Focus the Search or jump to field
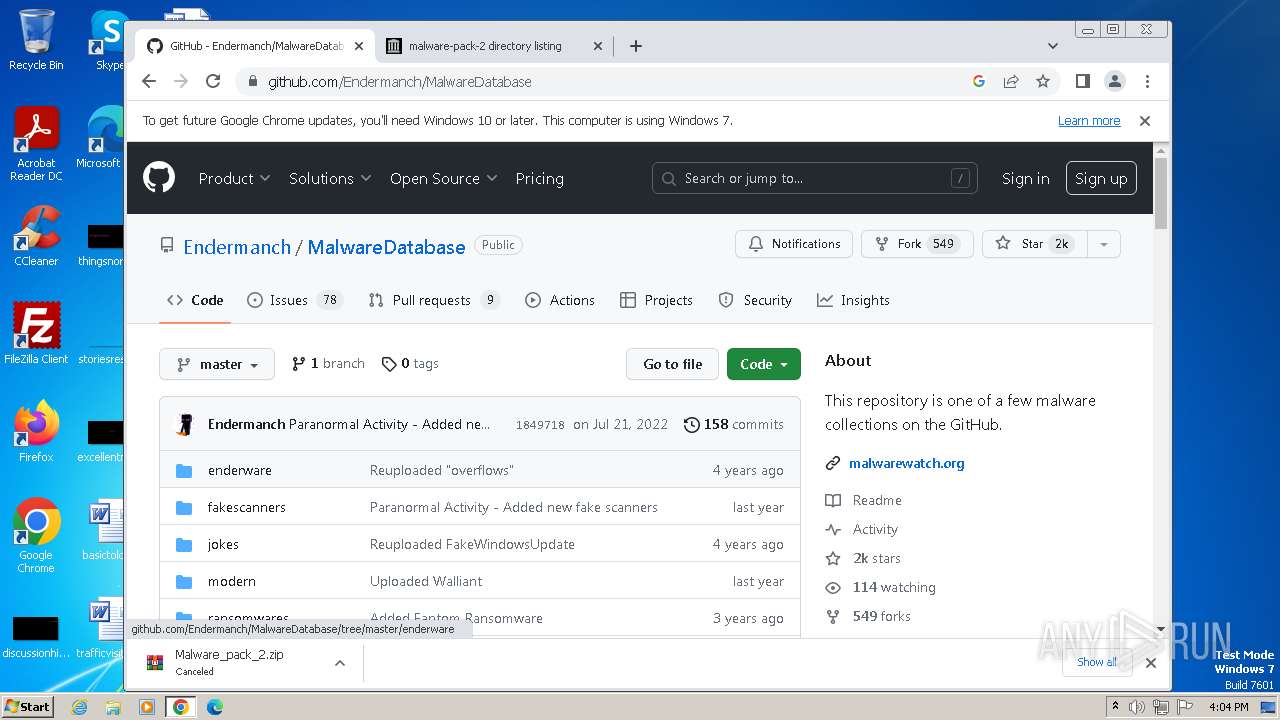Image resolution: width=1280 pixels, height=720 pixels. point(814,178)
